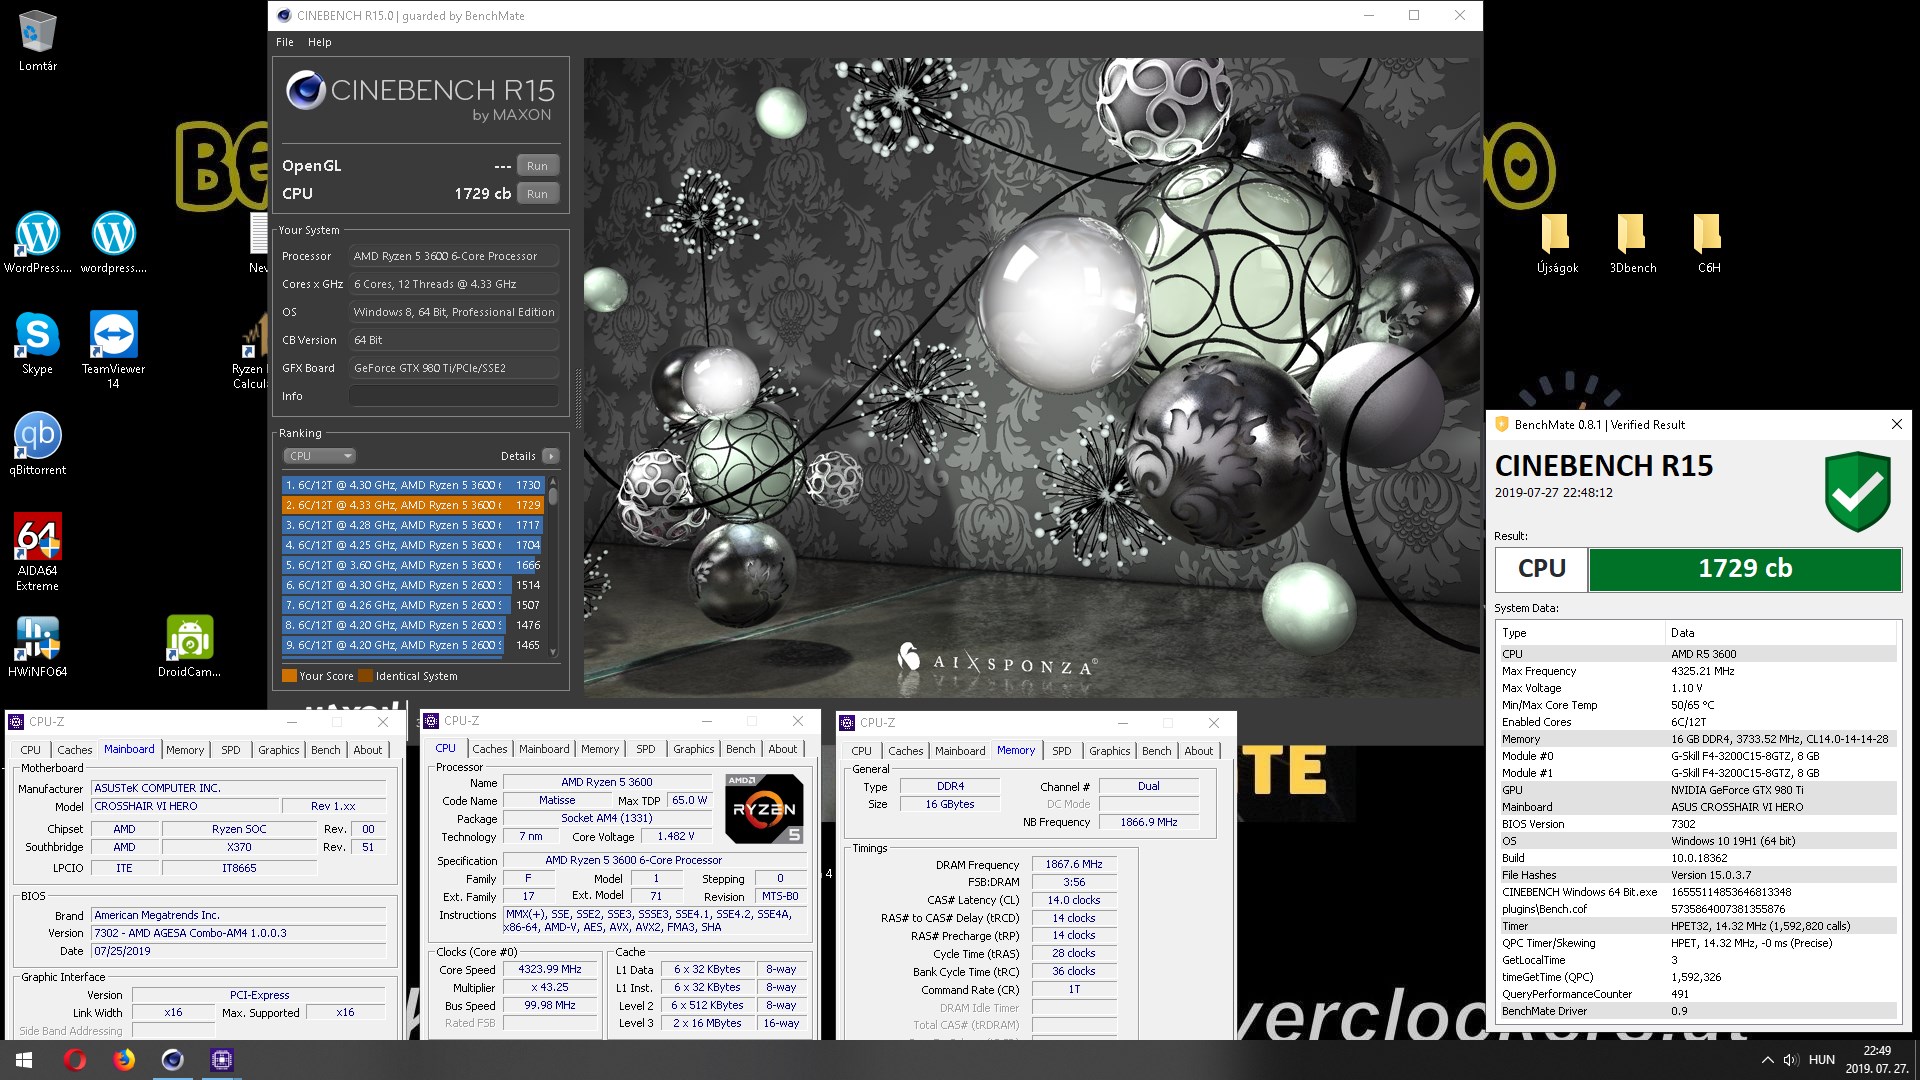Run the CPU benchmark
1920x1080 pixels.
coord(537,194)
